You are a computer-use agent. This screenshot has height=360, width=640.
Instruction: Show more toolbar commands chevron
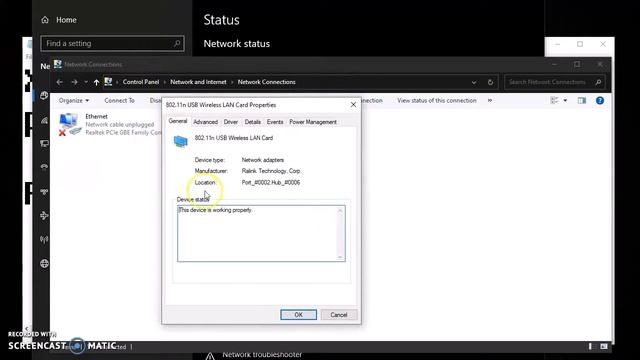(x=490, y=100)
